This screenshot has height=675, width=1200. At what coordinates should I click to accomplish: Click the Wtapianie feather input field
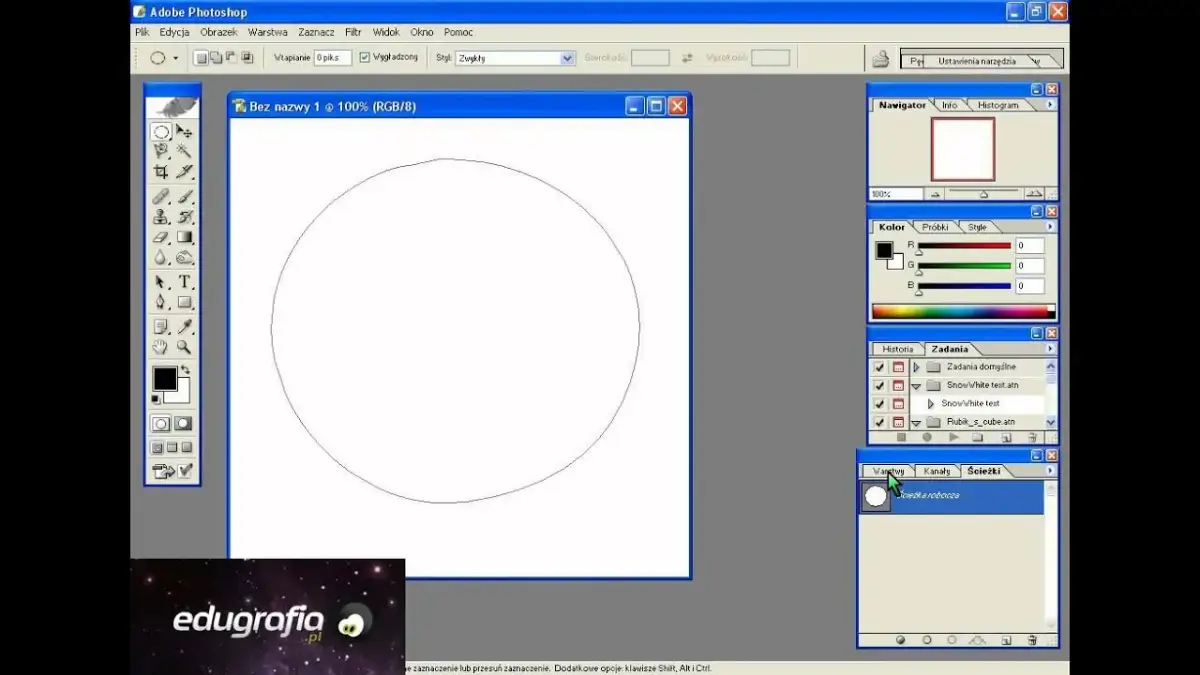coord(332,58)
